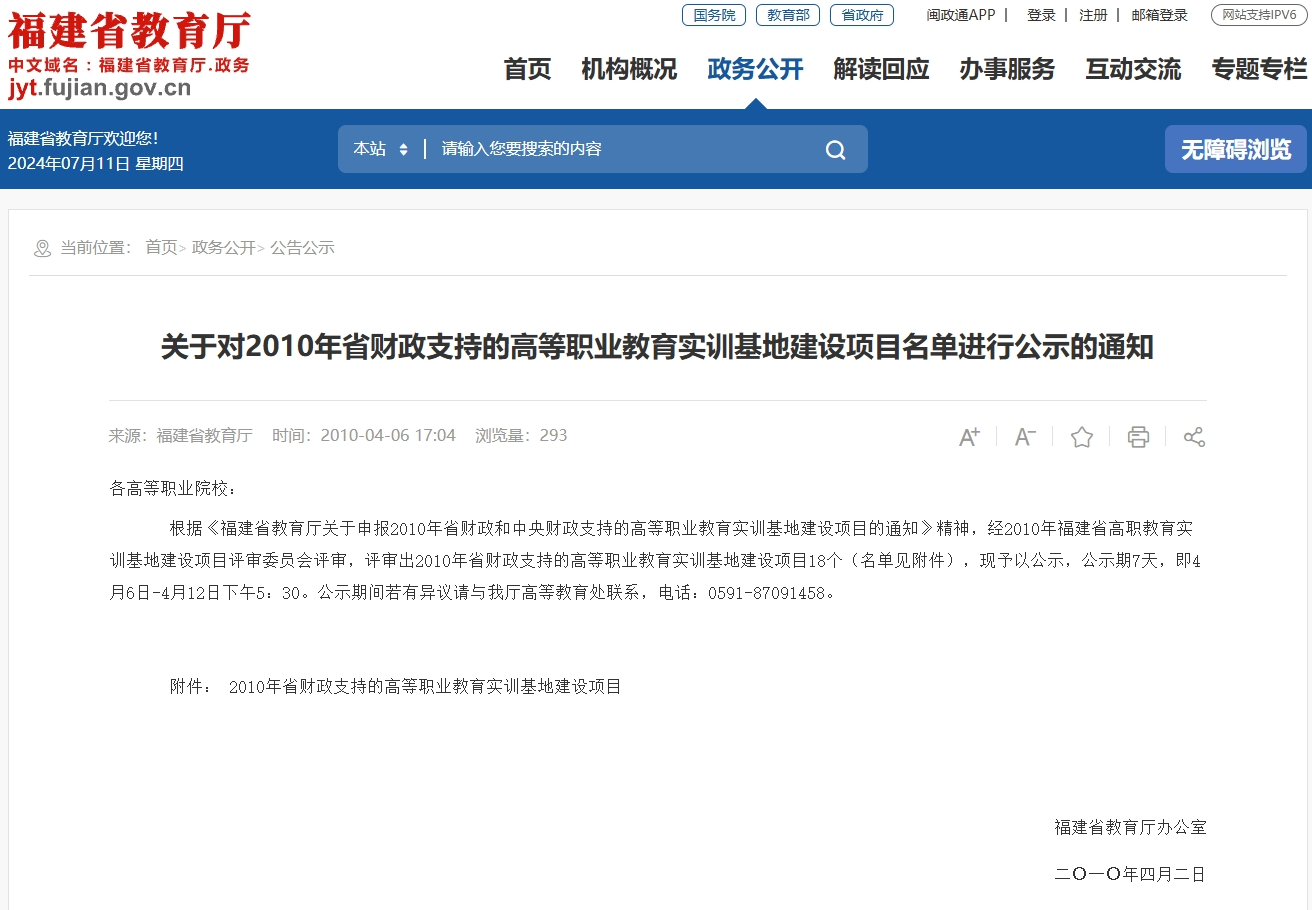Click the 无障碍浏览 button

click(x=1236, y=149)
